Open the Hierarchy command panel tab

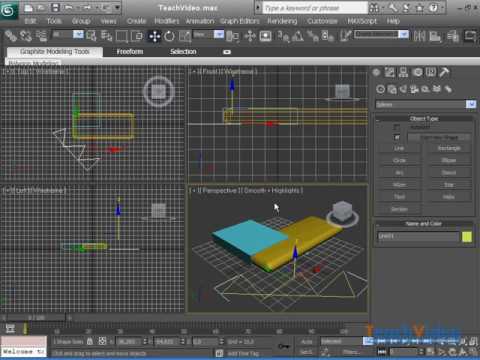click(403, 72)
